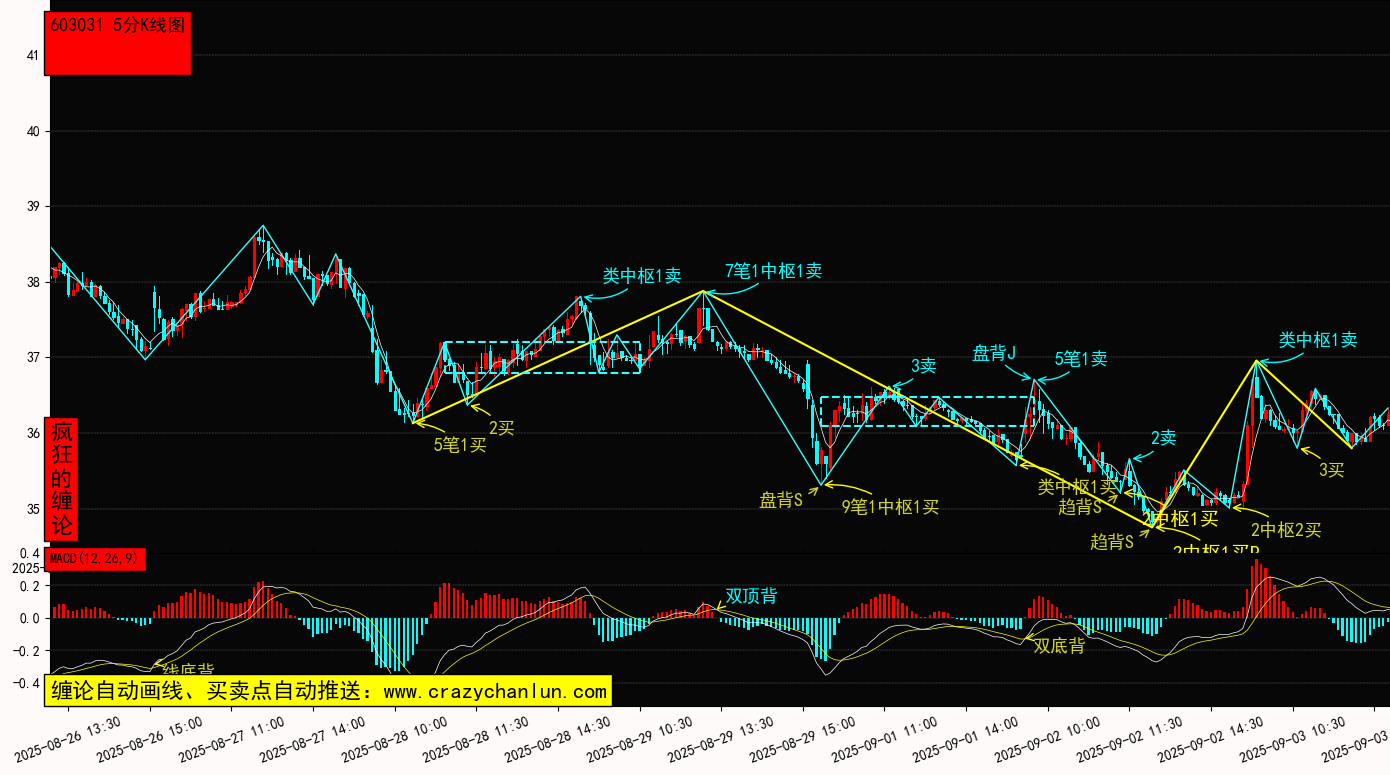Select the '2中枢2买' annotation
1390x775 pixels.
pos(1286,530)
